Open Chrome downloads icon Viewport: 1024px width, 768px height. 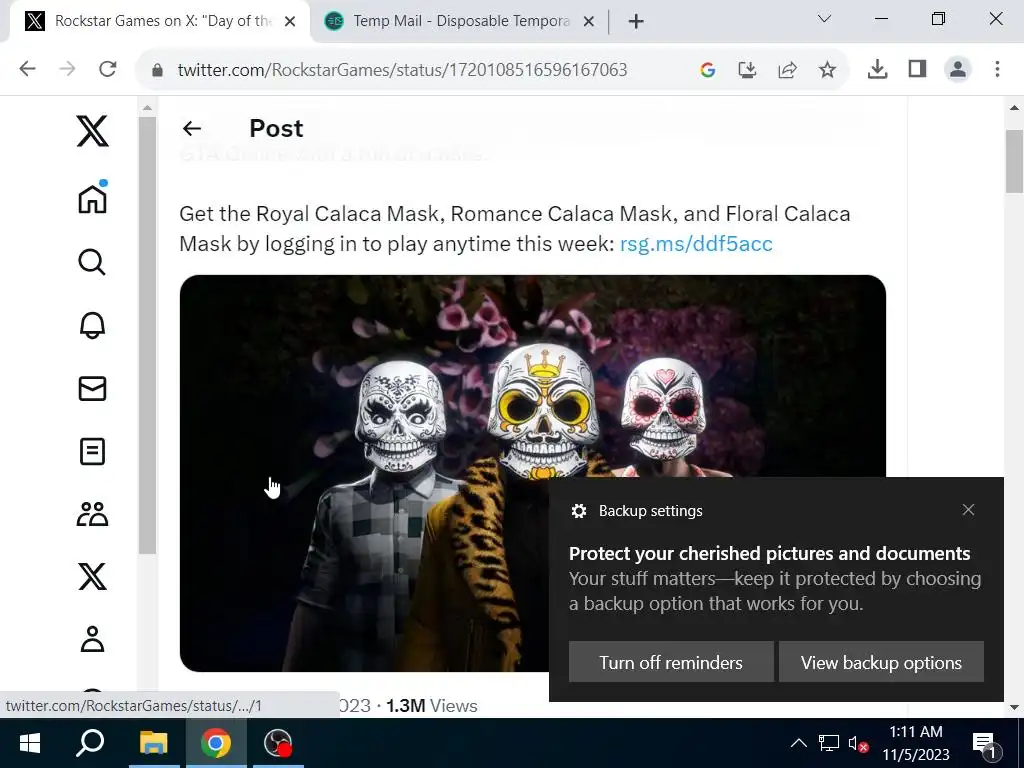pos(877,69)
